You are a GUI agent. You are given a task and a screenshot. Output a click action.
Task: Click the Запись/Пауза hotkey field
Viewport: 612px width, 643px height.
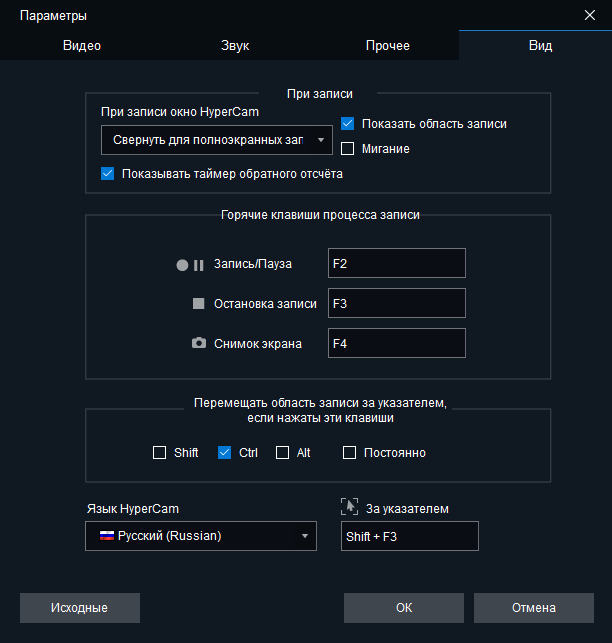click(x=397, y=263)
